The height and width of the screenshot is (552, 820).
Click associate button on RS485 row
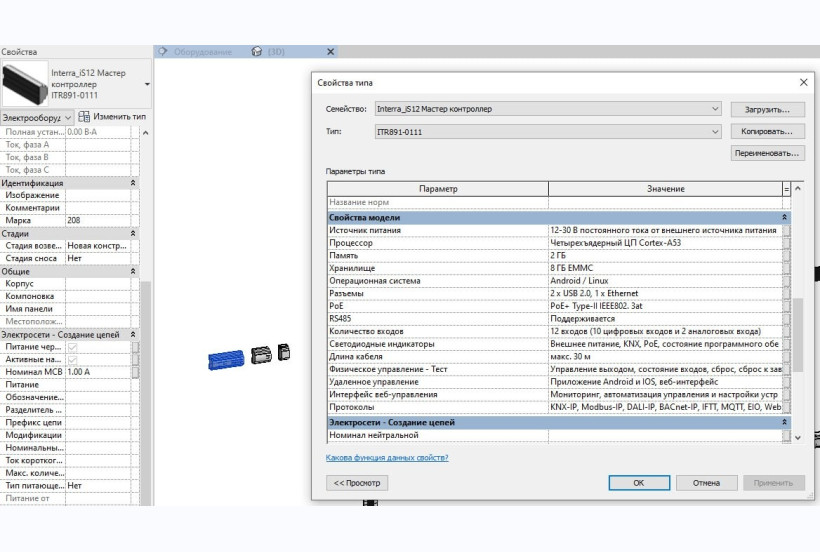[786, 319]
